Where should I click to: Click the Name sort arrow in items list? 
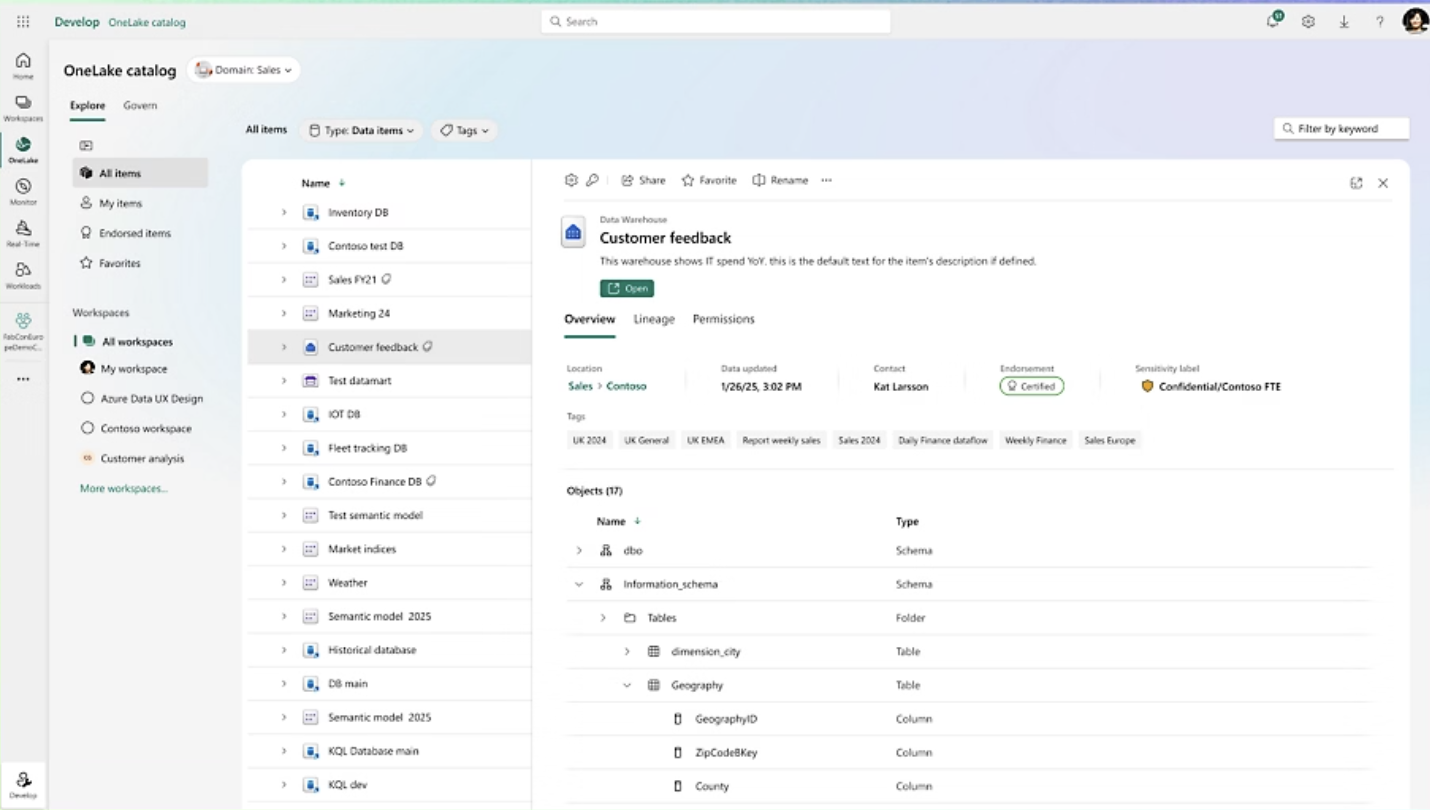coord(342,183)
